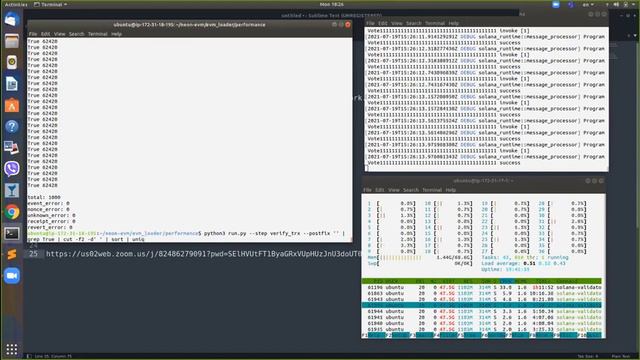Open the 'en' keyboard layout dropdown
The image size is (640, 360).
(x=588, y=4)
